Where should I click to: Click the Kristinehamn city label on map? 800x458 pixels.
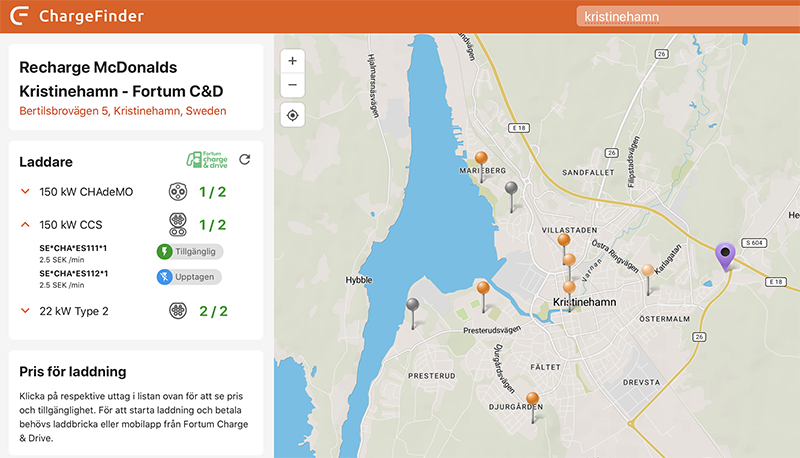pyautogui.click(x=585, y=302)
